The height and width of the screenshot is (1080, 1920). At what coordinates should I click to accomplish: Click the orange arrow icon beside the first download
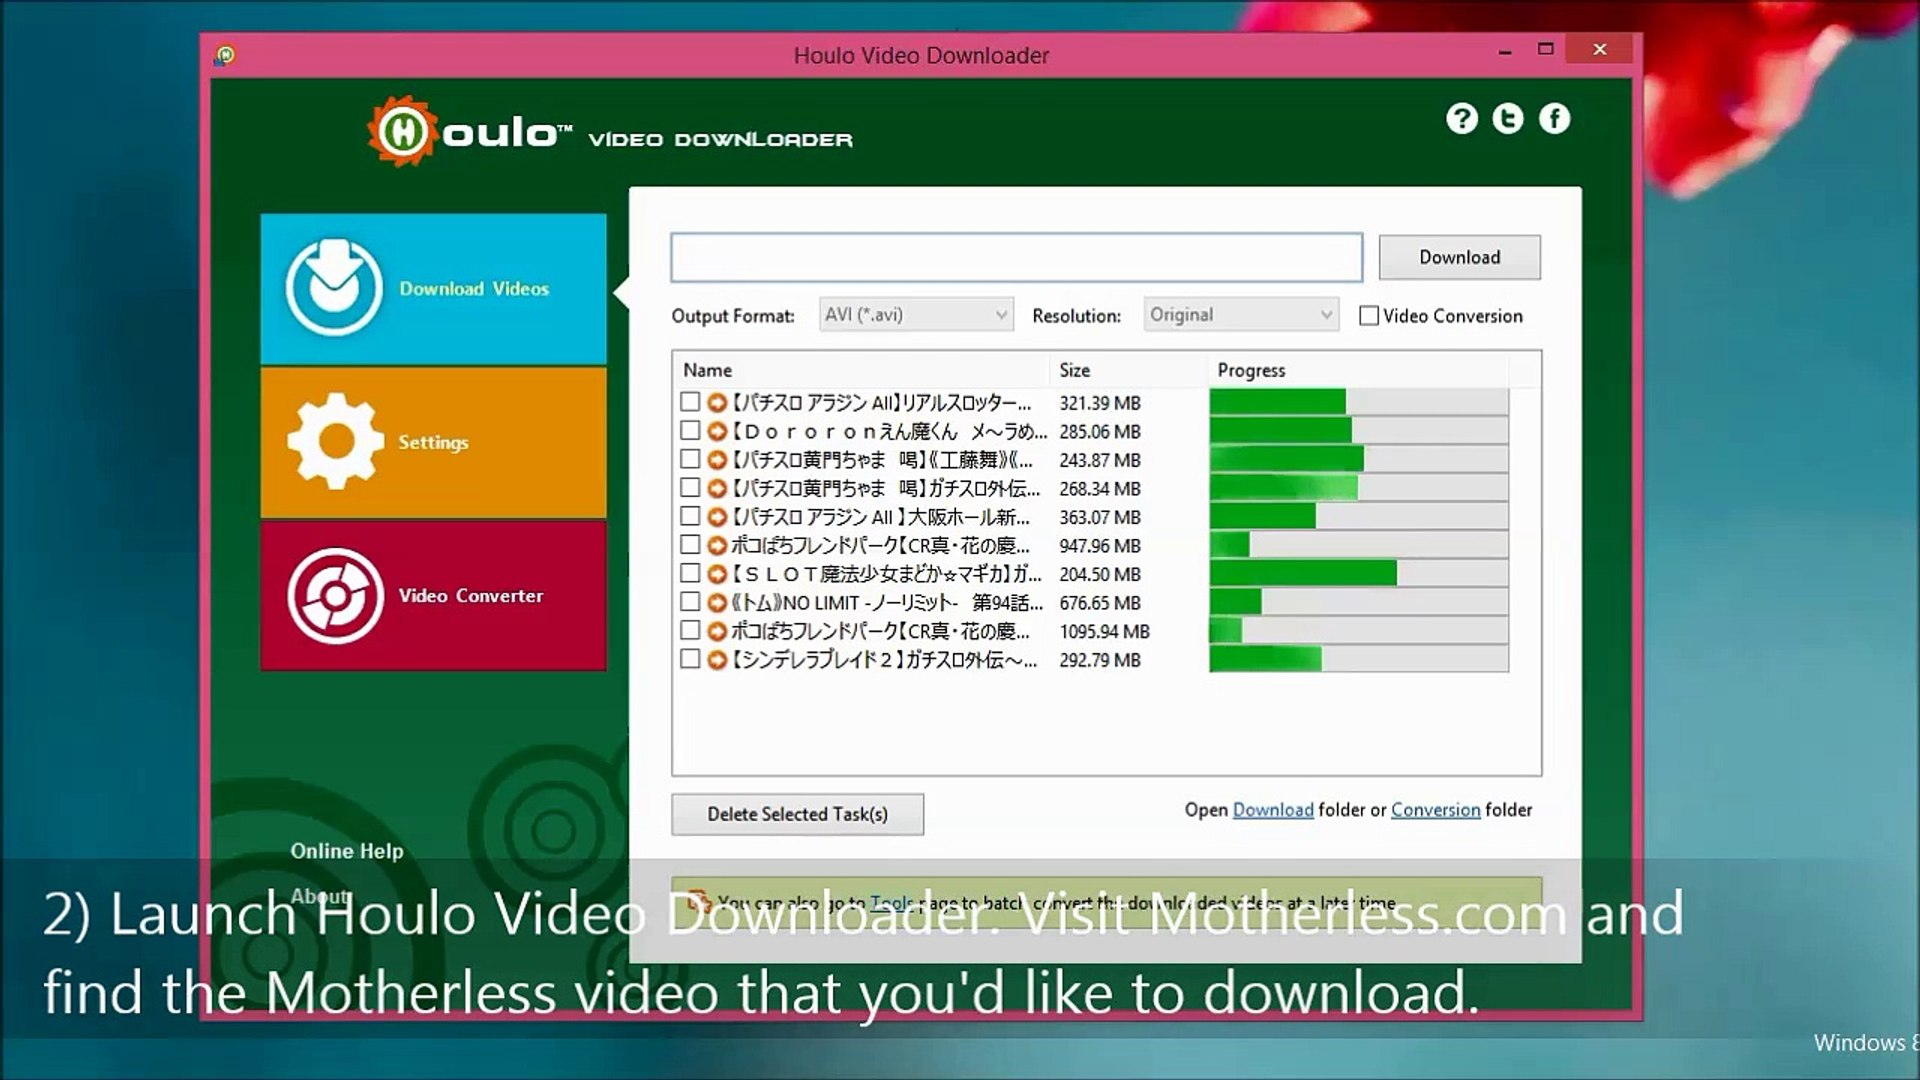(714, 402)
